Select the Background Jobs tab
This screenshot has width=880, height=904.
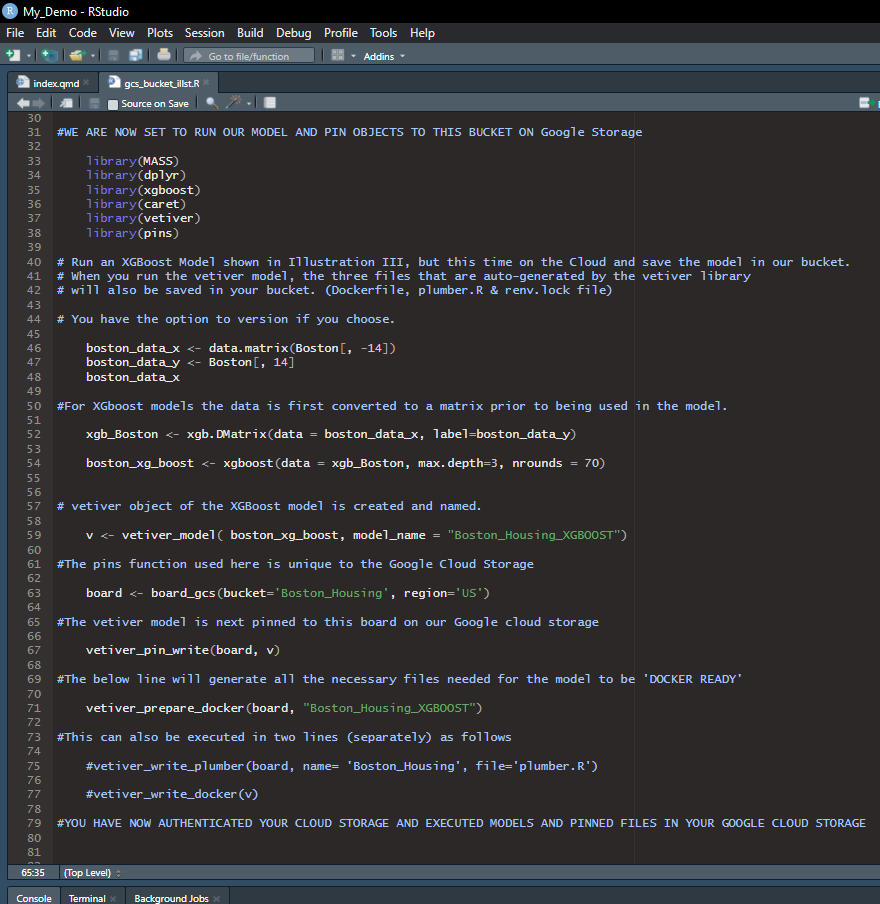click(x=171, y=898)
